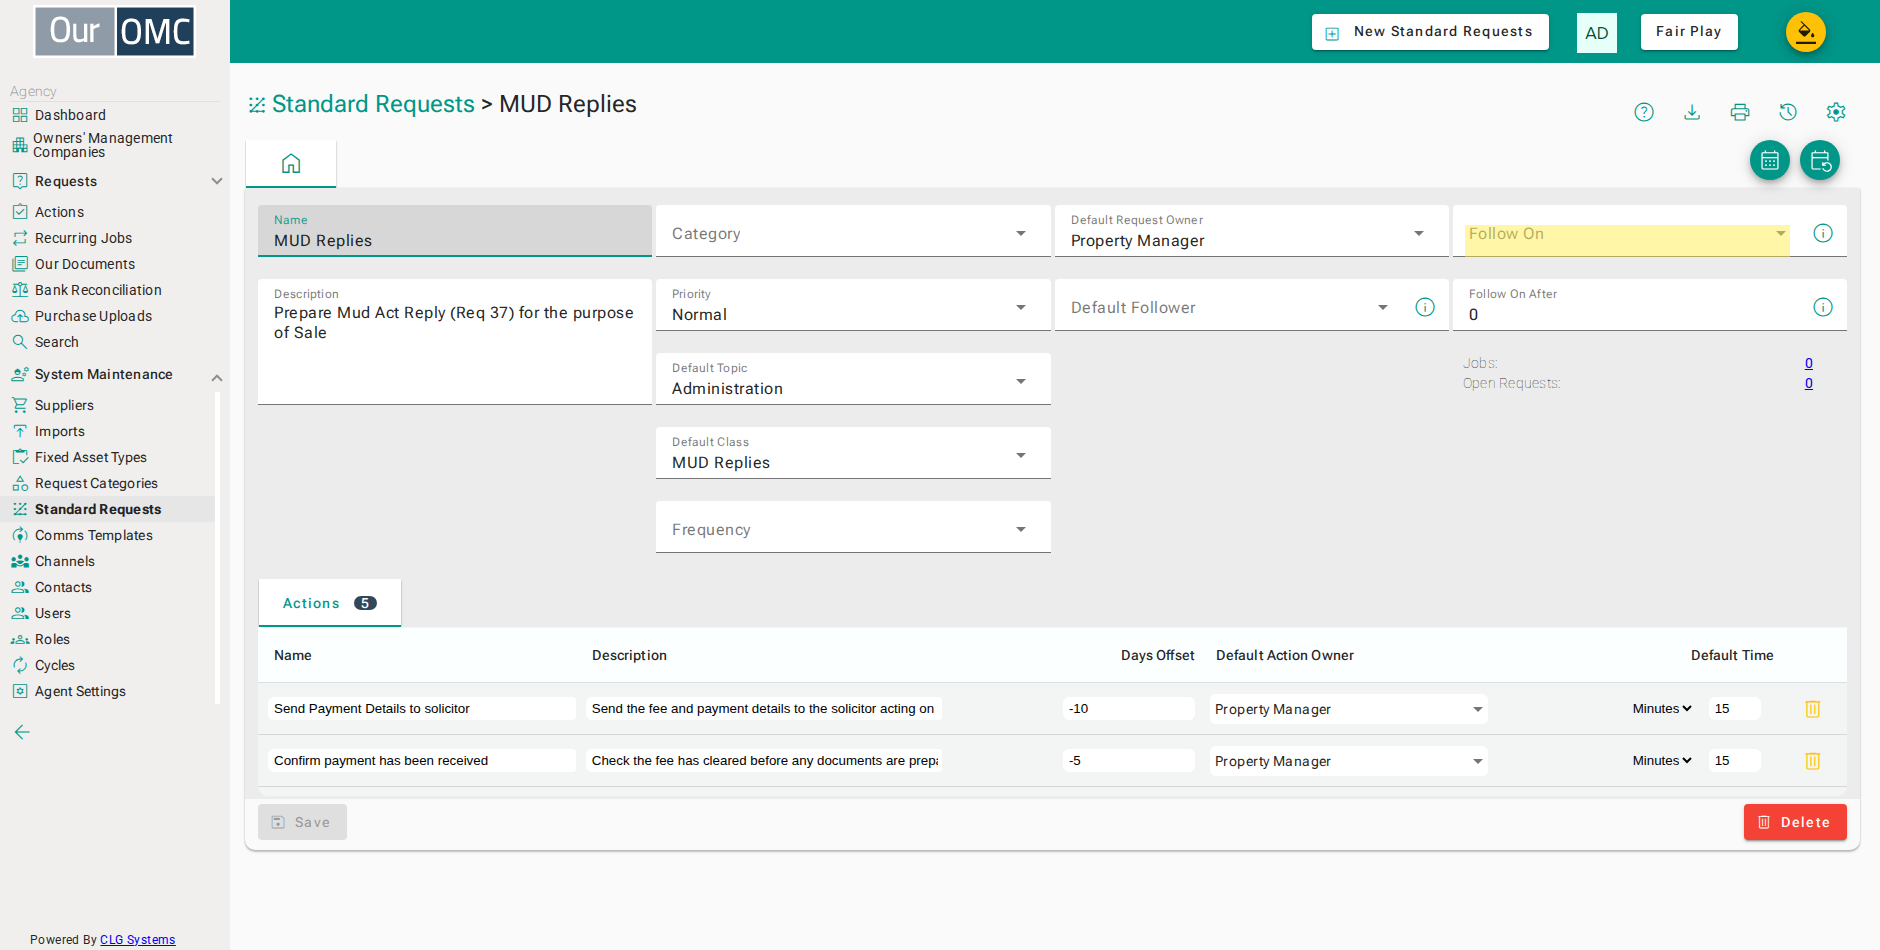1880x950 pixels.
Task: Delete the Send Payment Details action row
Action: [1812, 709]
